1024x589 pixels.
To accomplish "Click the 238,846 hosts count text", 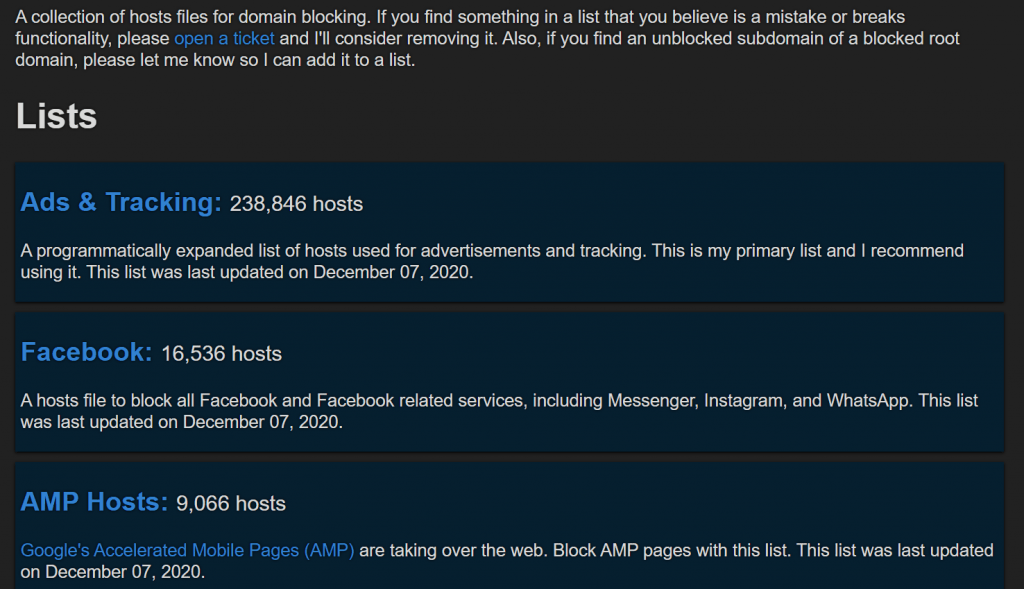I will [x=296, y=204].
